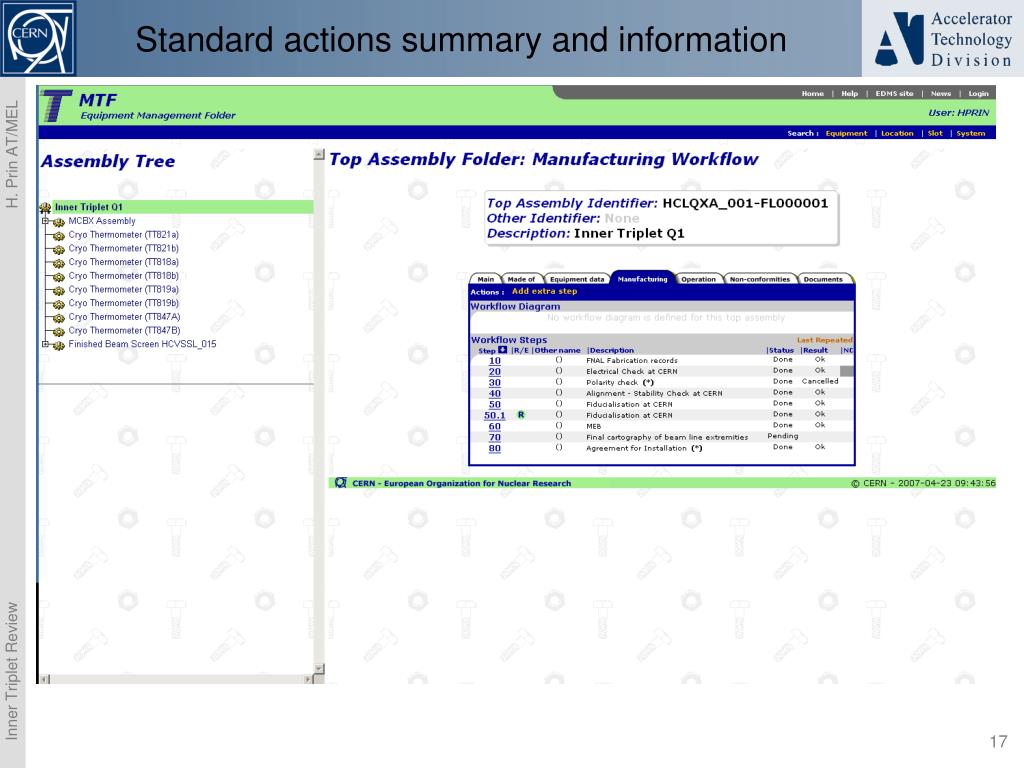Click the Cryo Thermometer (TT847B) icon
Viewport: 1024px width, 768px height.
click(x=59, y=332)
